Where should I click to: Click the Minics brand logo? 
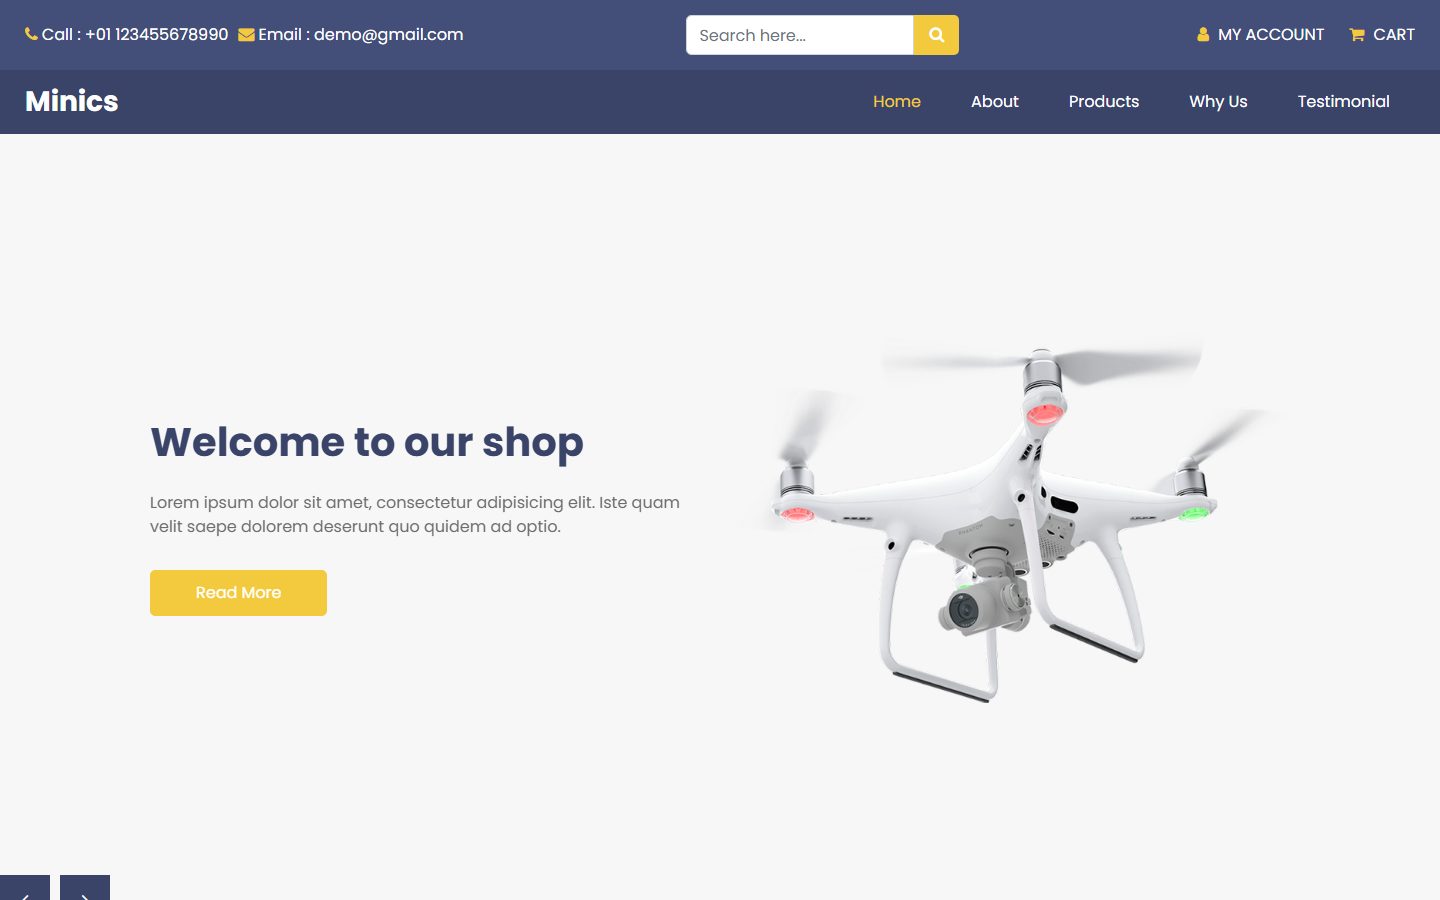pos(72,101)
